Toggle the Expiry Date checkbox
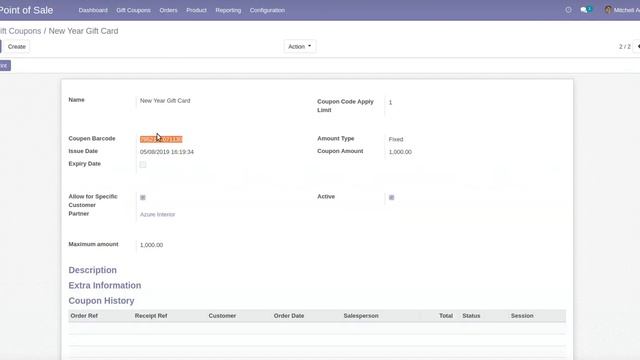Screen dimensions: 640x360 click(143, 164)
